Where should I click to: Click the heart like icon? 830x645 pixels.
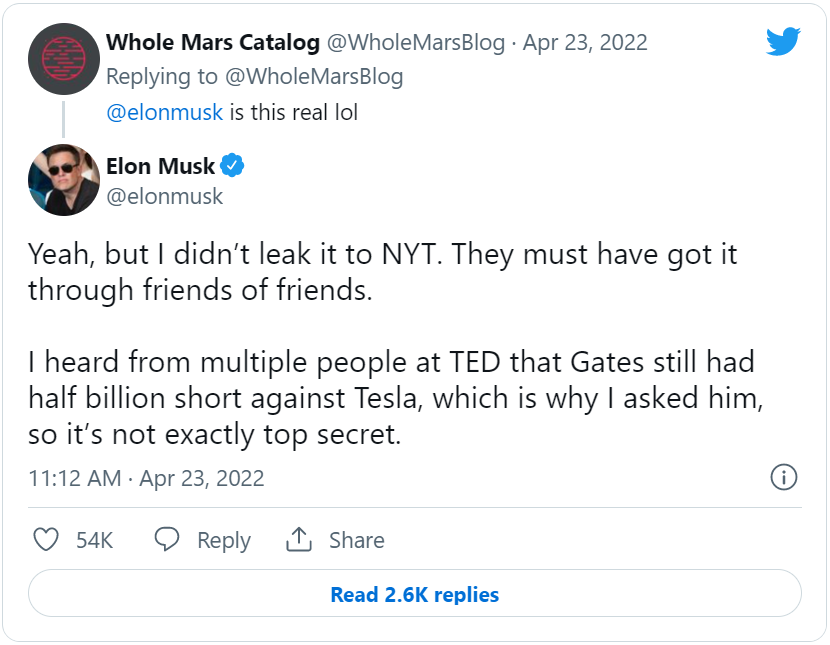46,540
